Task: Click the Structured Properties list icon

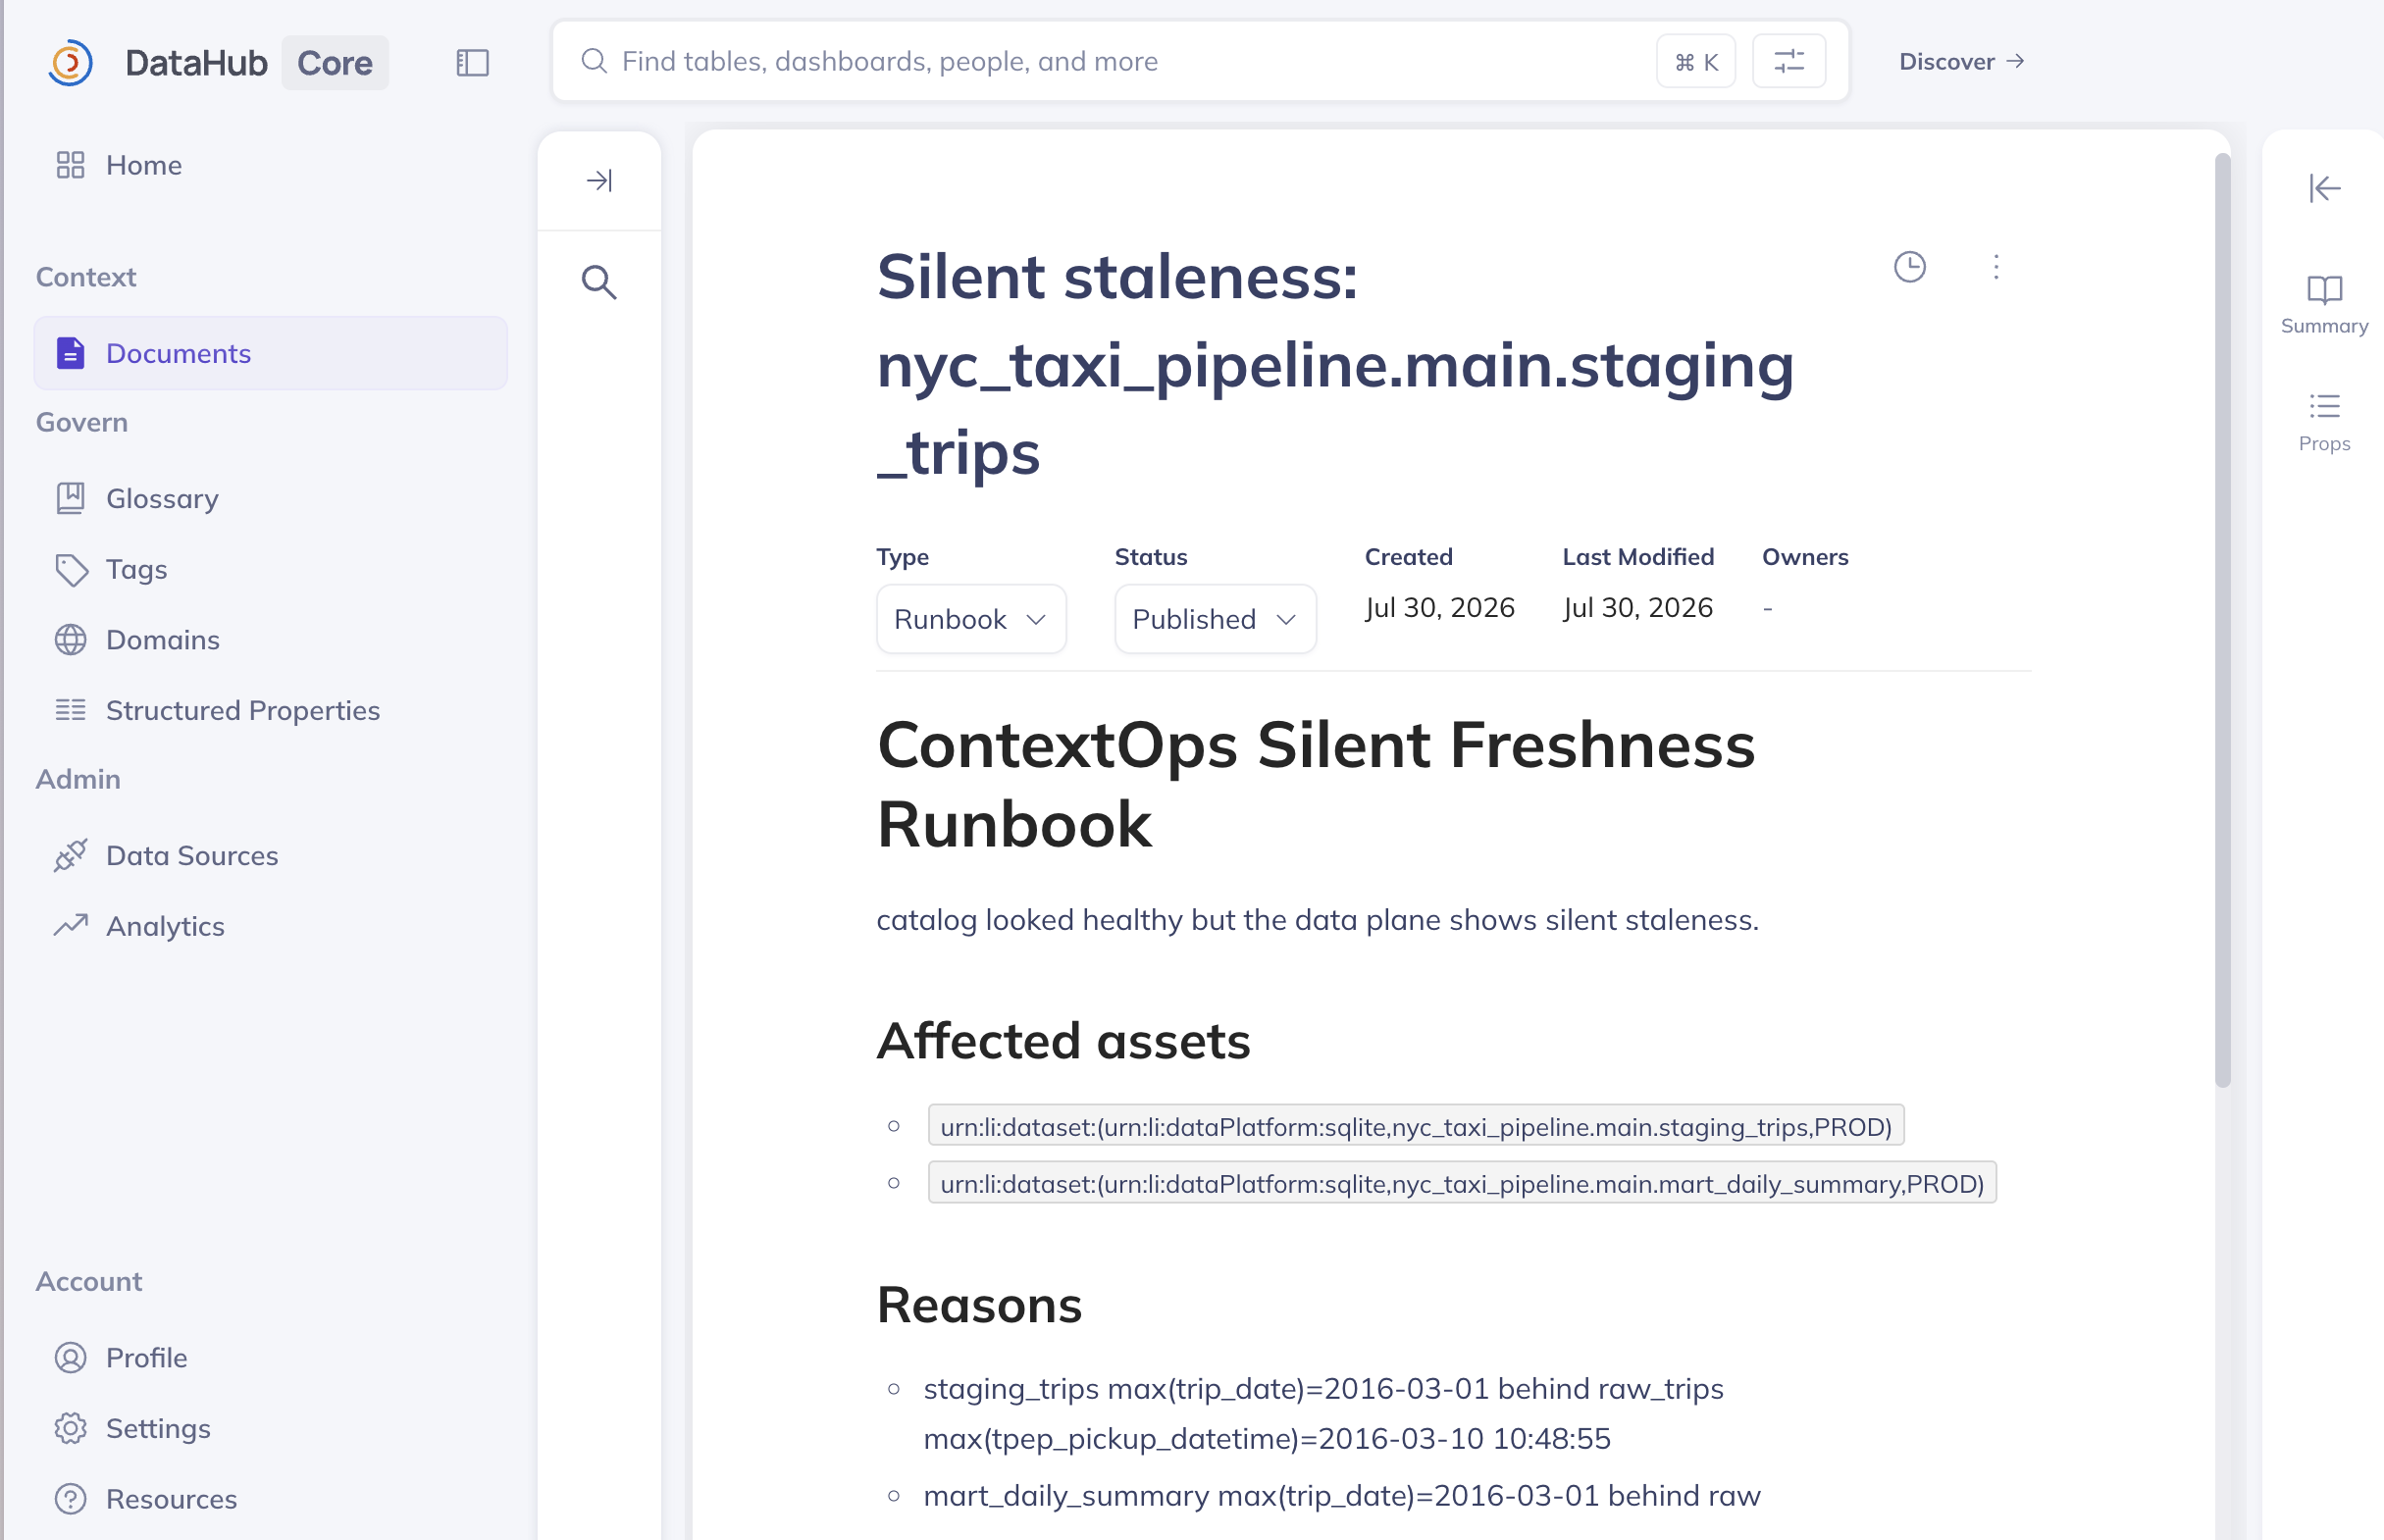Action: click(x=70, y=710)
